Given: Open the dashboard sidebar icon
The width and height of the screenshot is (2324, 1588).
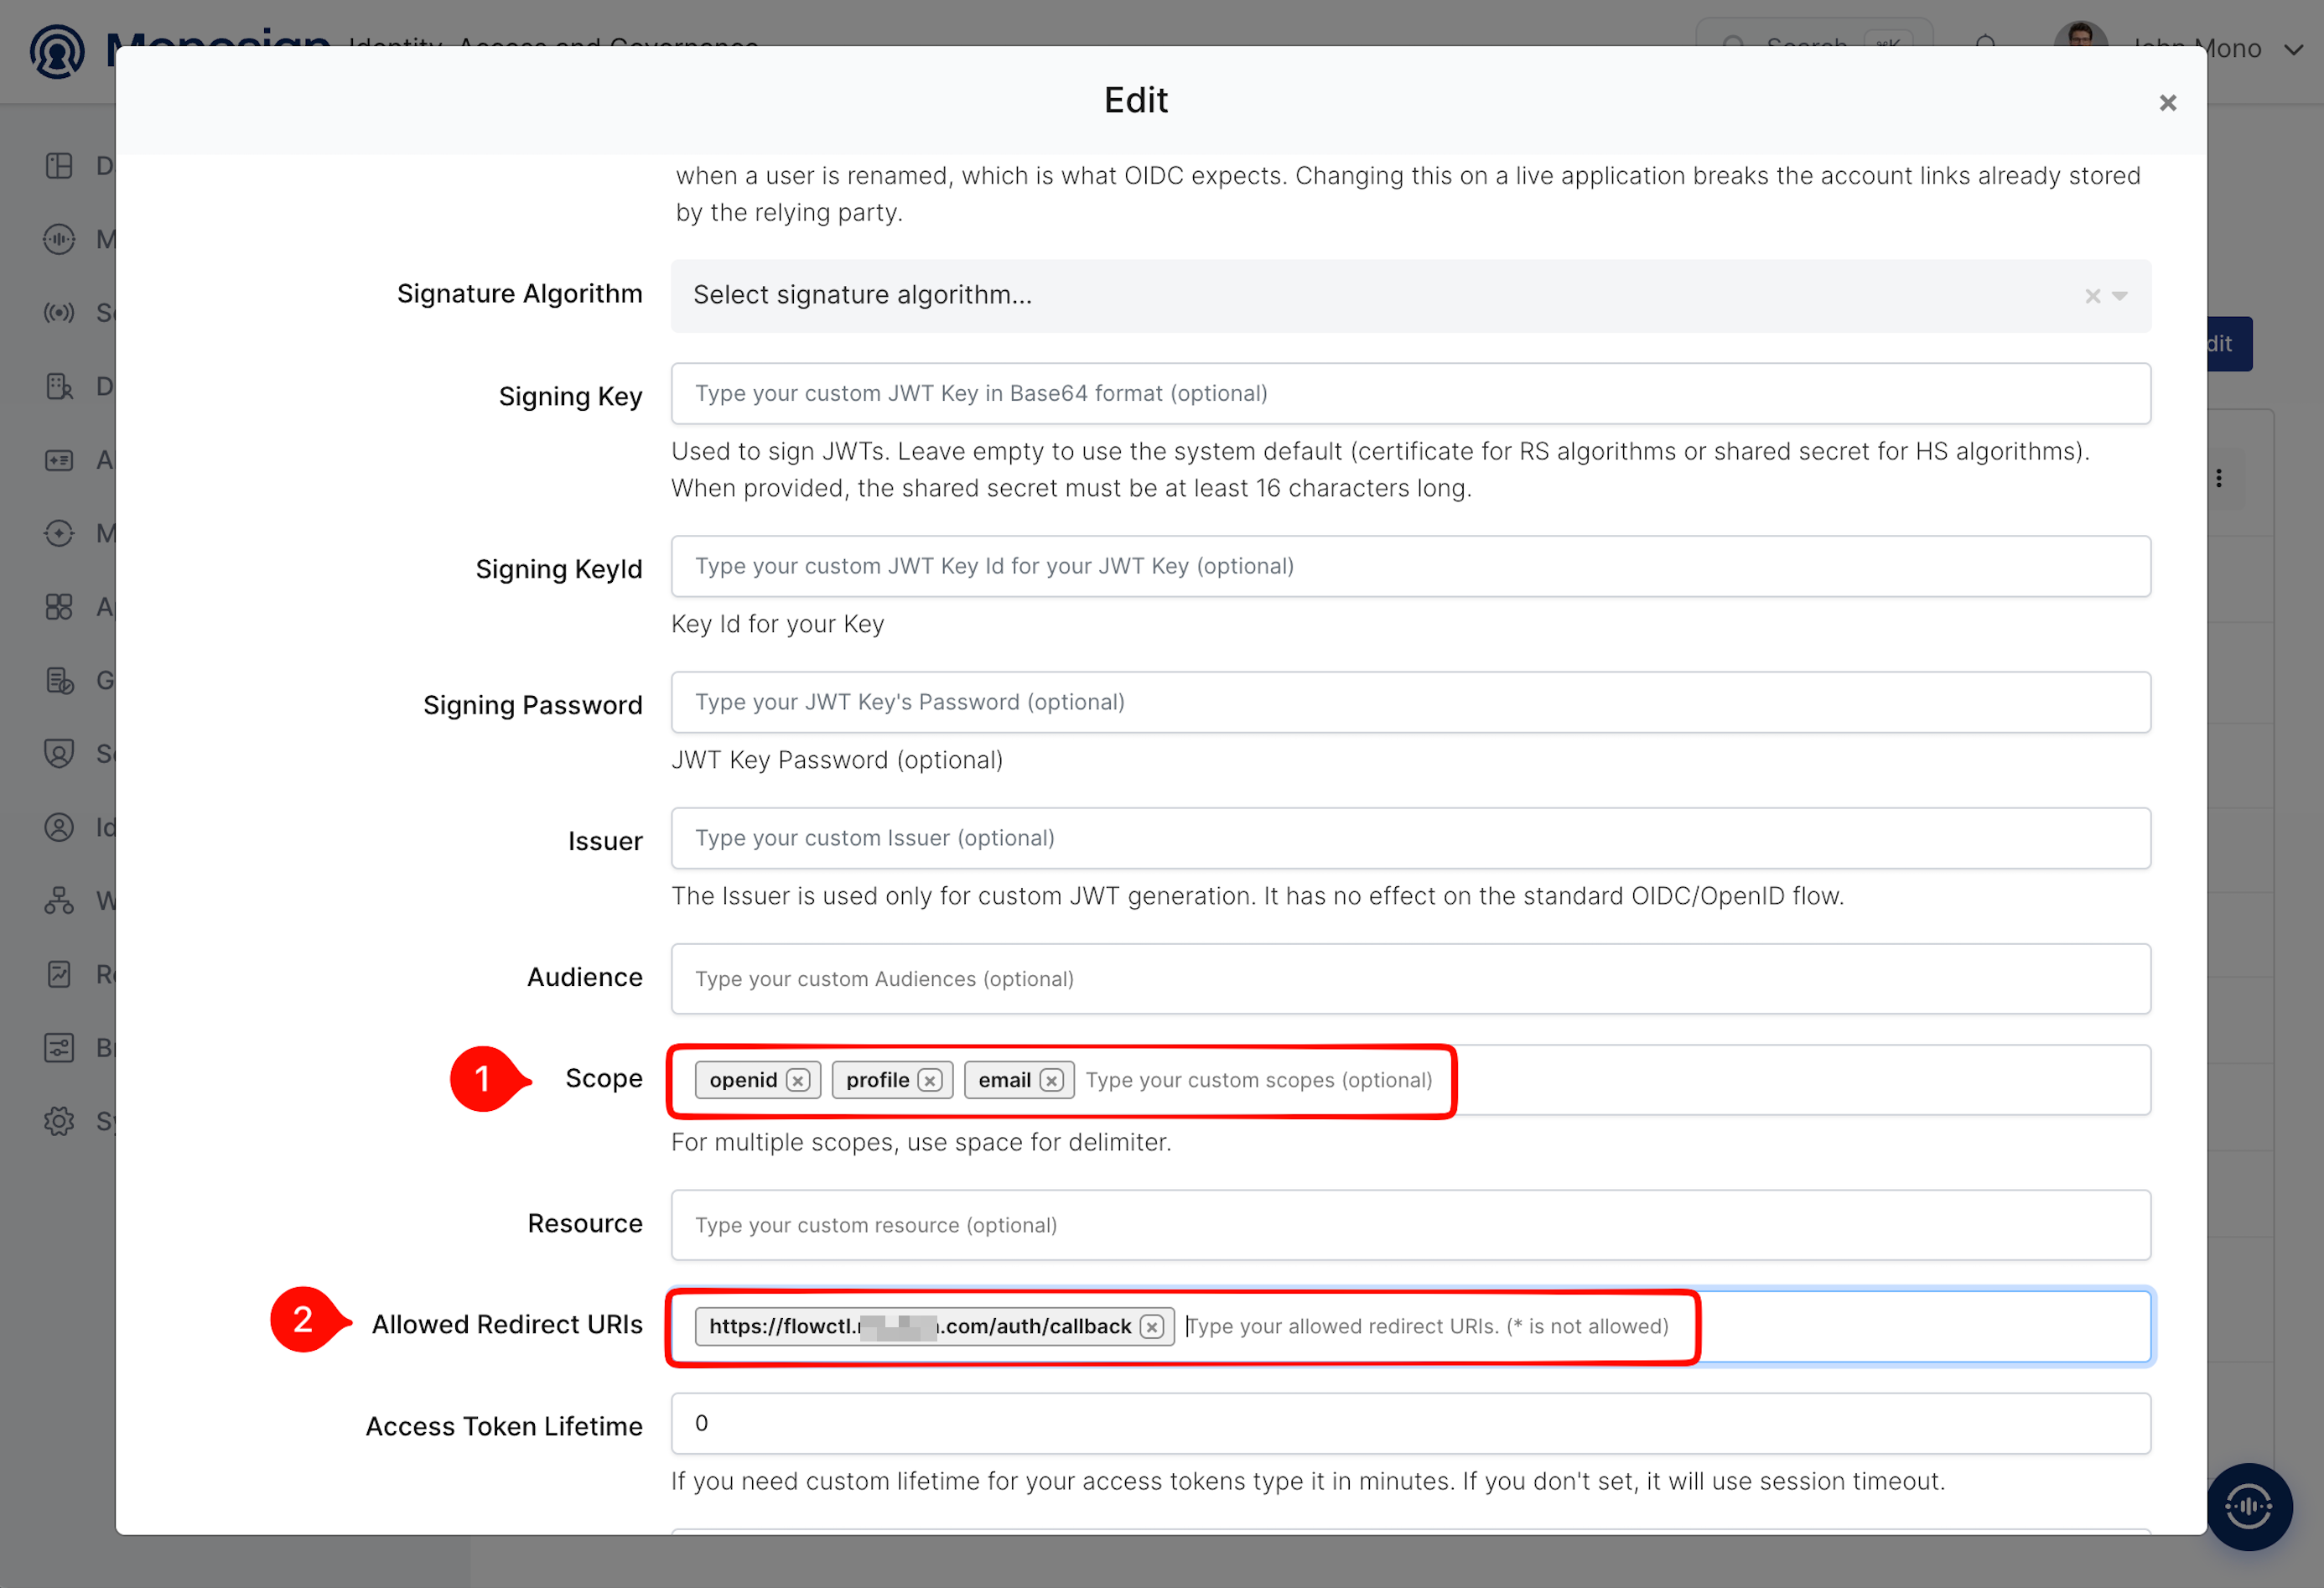Looking at the screenshot, I should [x=59, y=166].
